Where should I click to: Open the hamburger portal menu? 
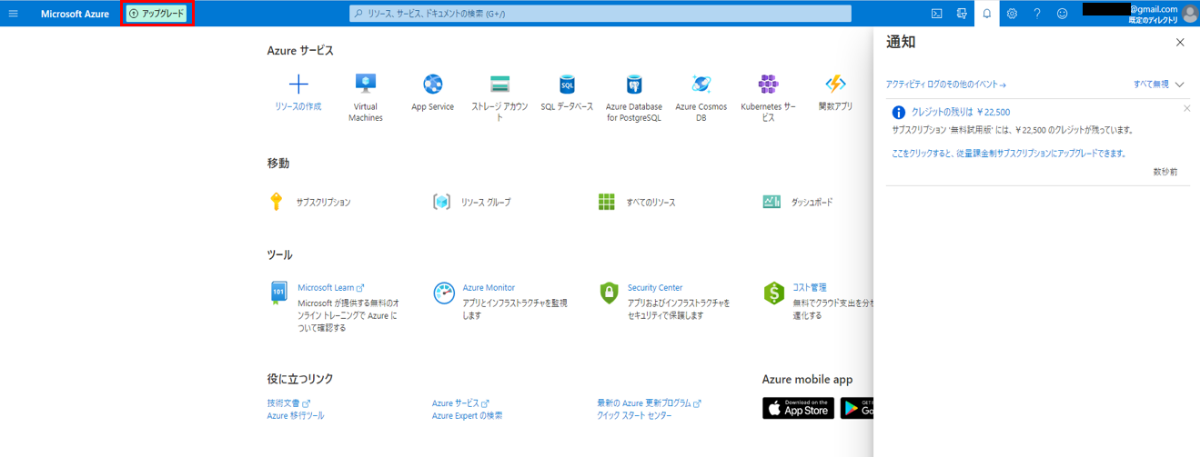click(x=14, y=14)
